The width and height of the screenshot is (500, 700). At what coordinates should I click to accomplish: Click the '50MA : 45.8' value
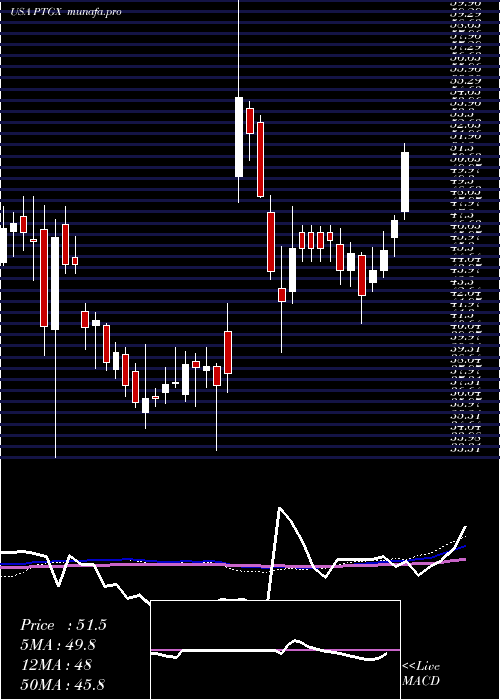63,684
